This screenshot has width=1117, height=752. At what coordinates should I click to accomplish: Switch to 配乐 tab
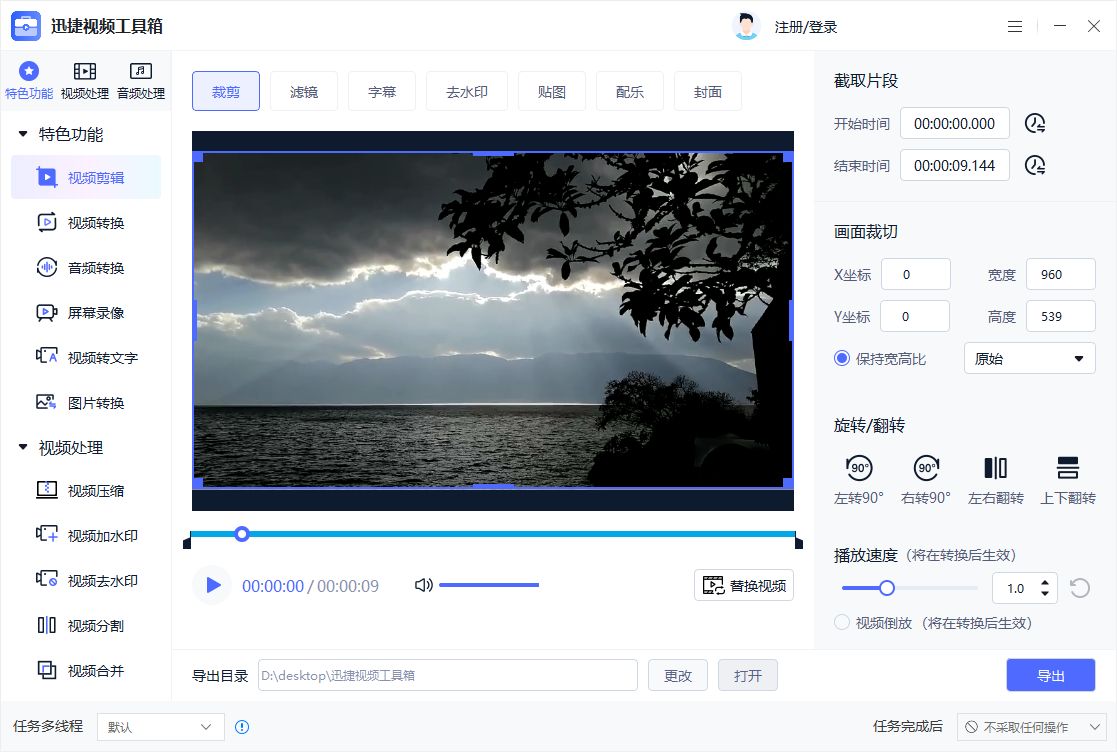click(x=630, y=91)
